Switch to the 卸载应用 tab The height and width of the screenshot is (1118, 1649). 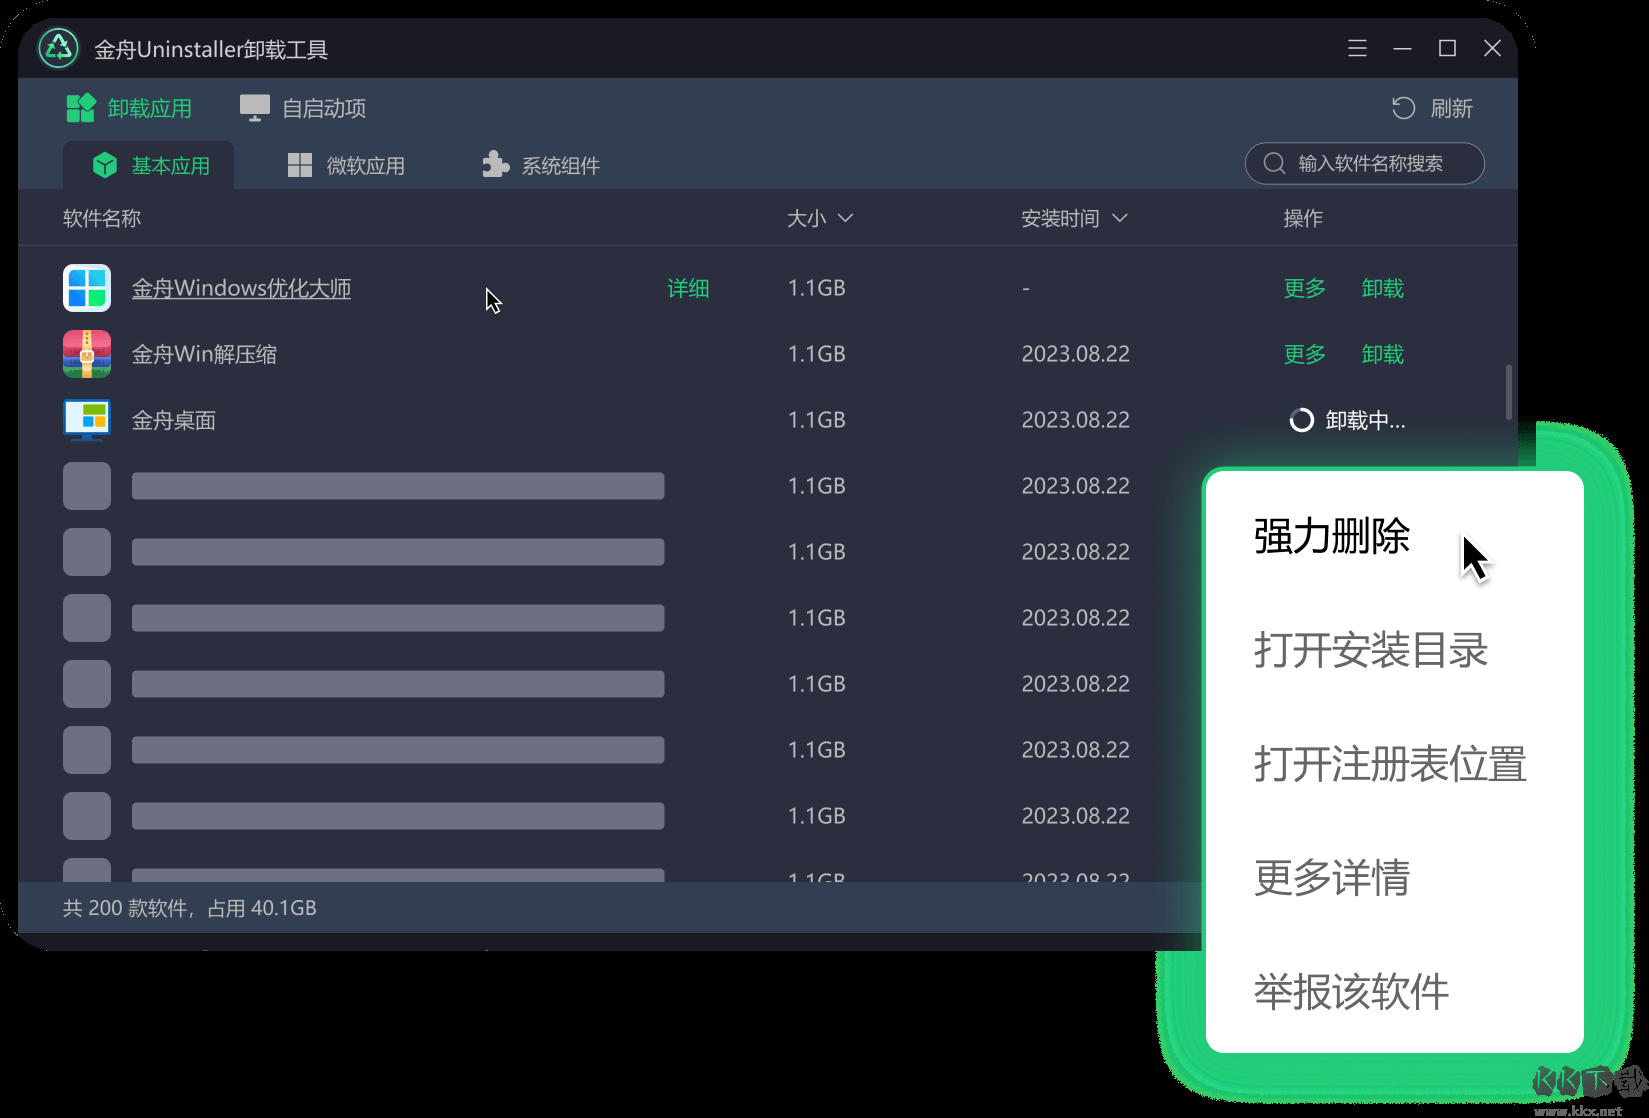[x=129, y=108]
